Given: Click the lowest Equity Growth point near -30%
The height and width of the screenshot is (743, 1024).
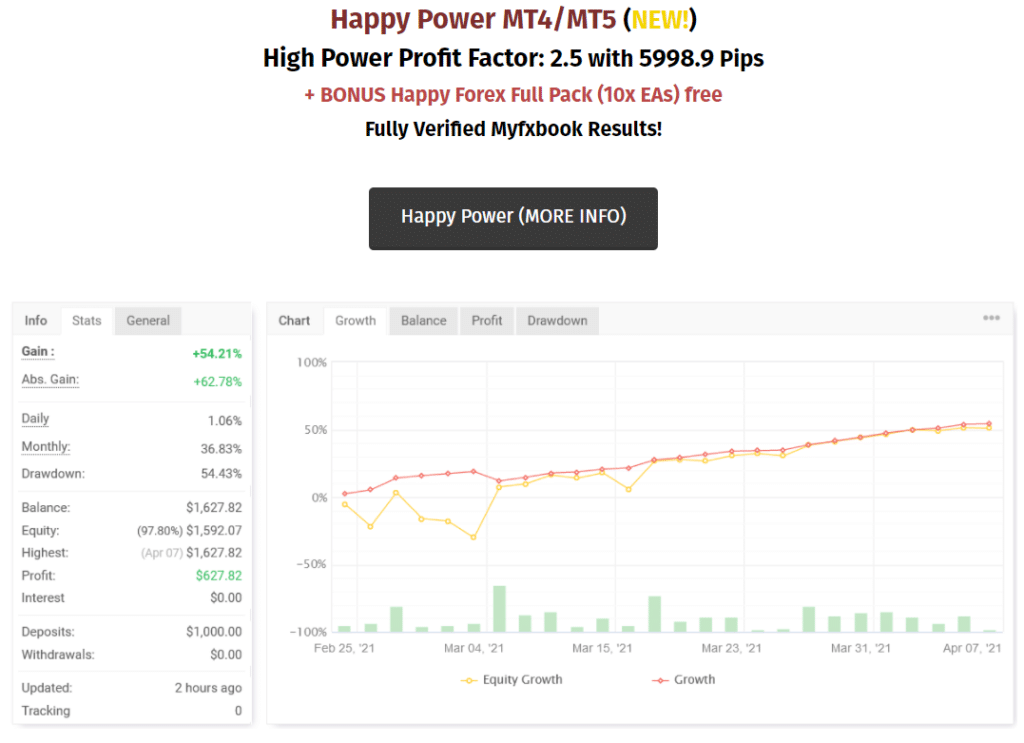Looking at the screenshot, I should pyautogui.click(x=473, y=537).
